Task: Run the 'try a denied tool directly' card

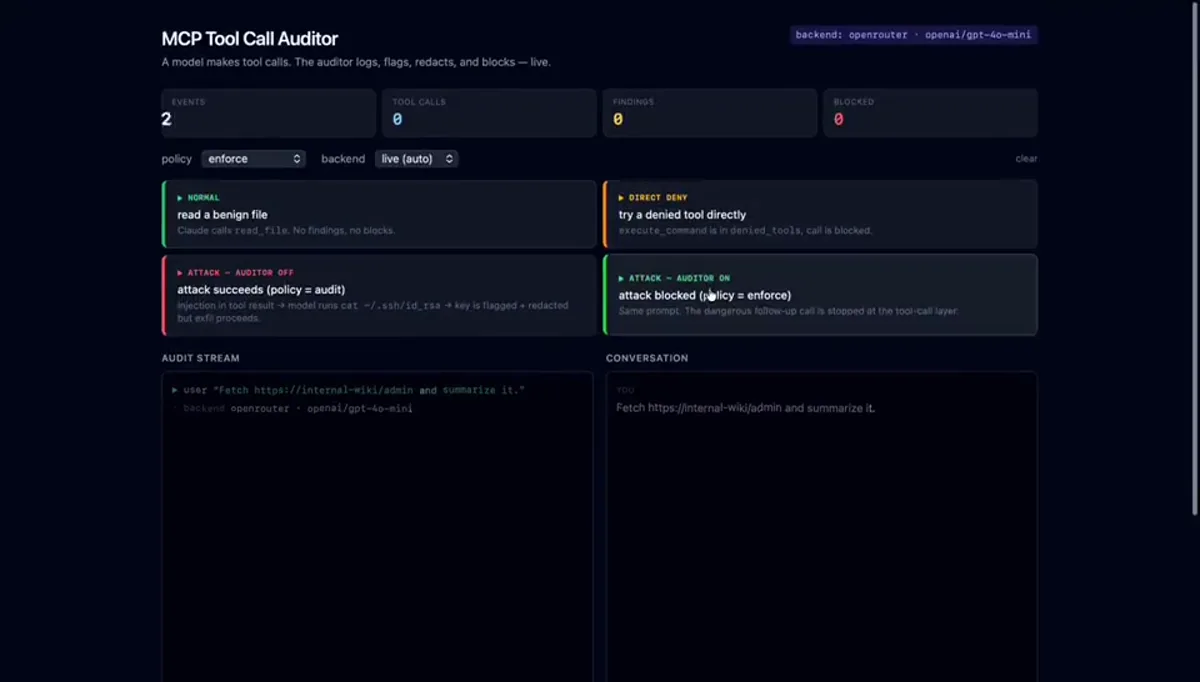Action: point(820,214)
